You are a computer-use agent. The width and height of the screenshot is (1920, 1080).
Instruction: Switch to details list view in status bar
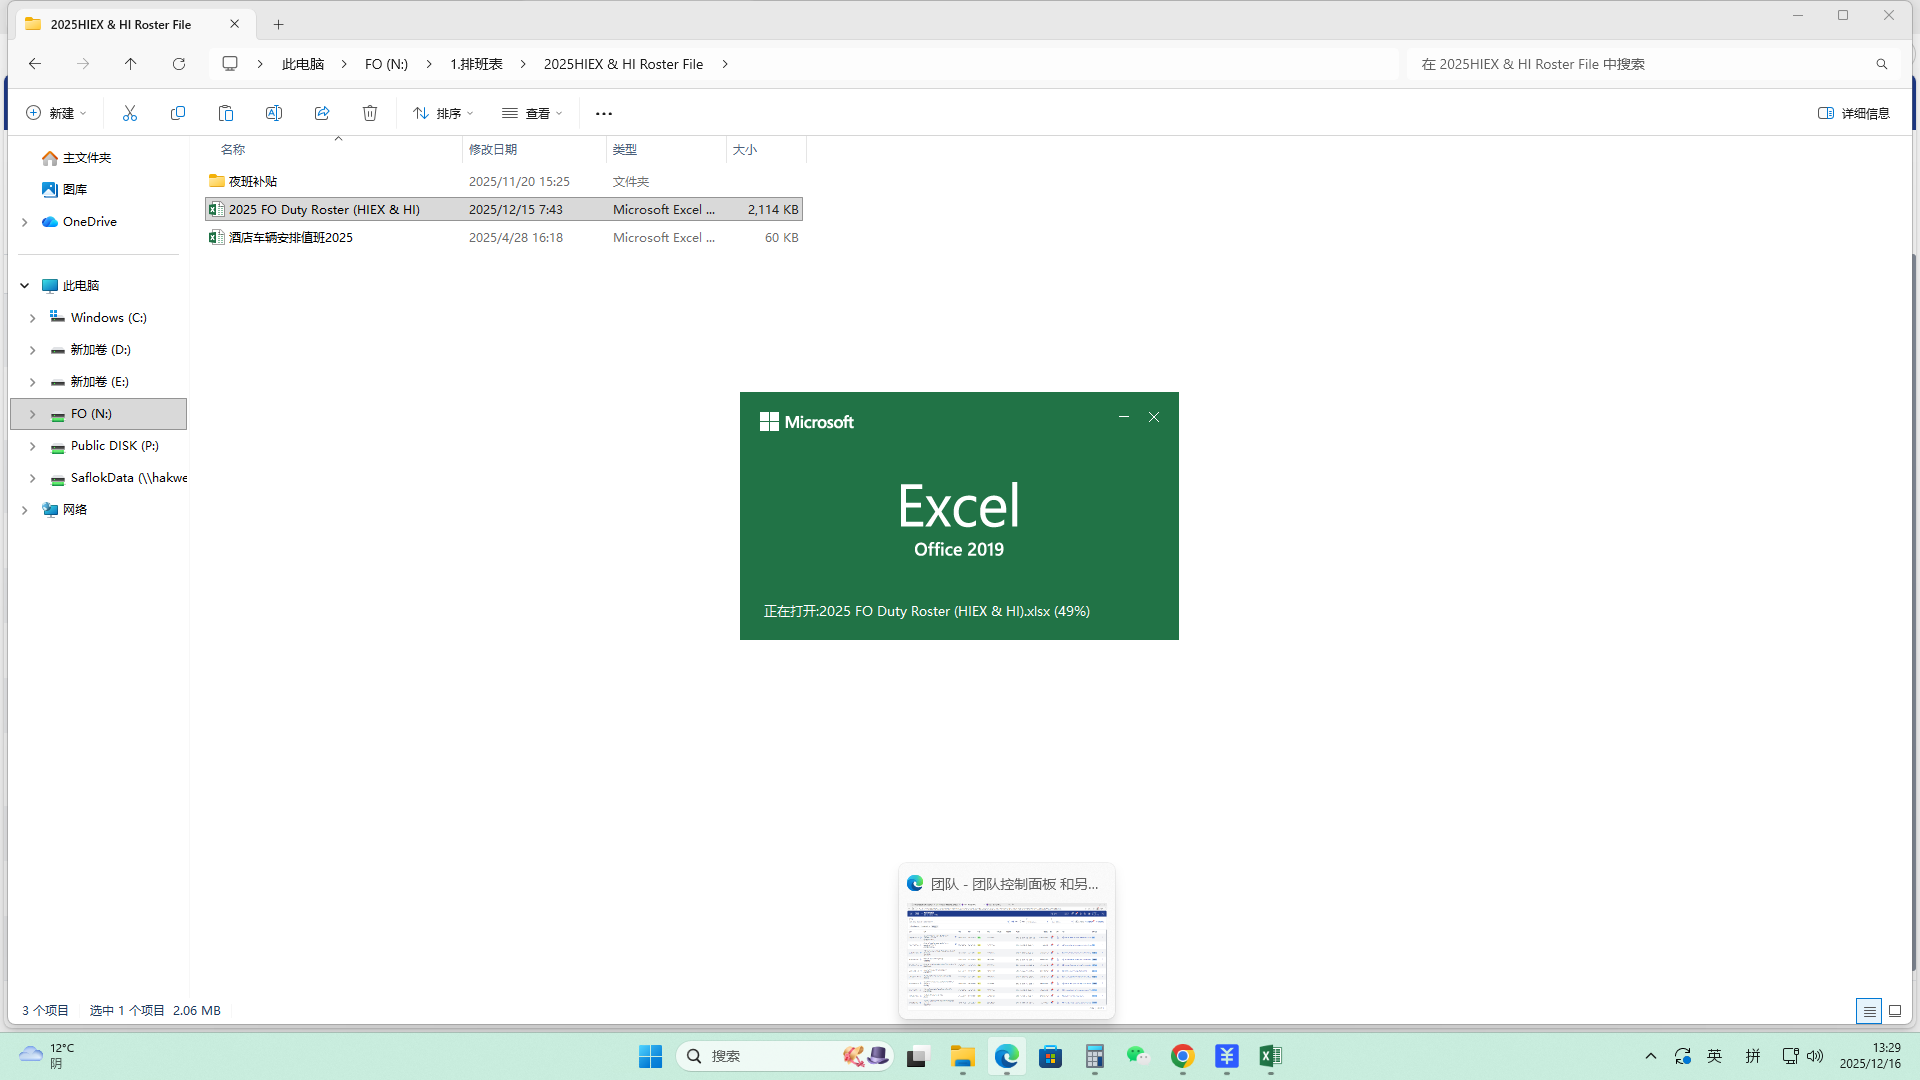coord(1869,1011)
